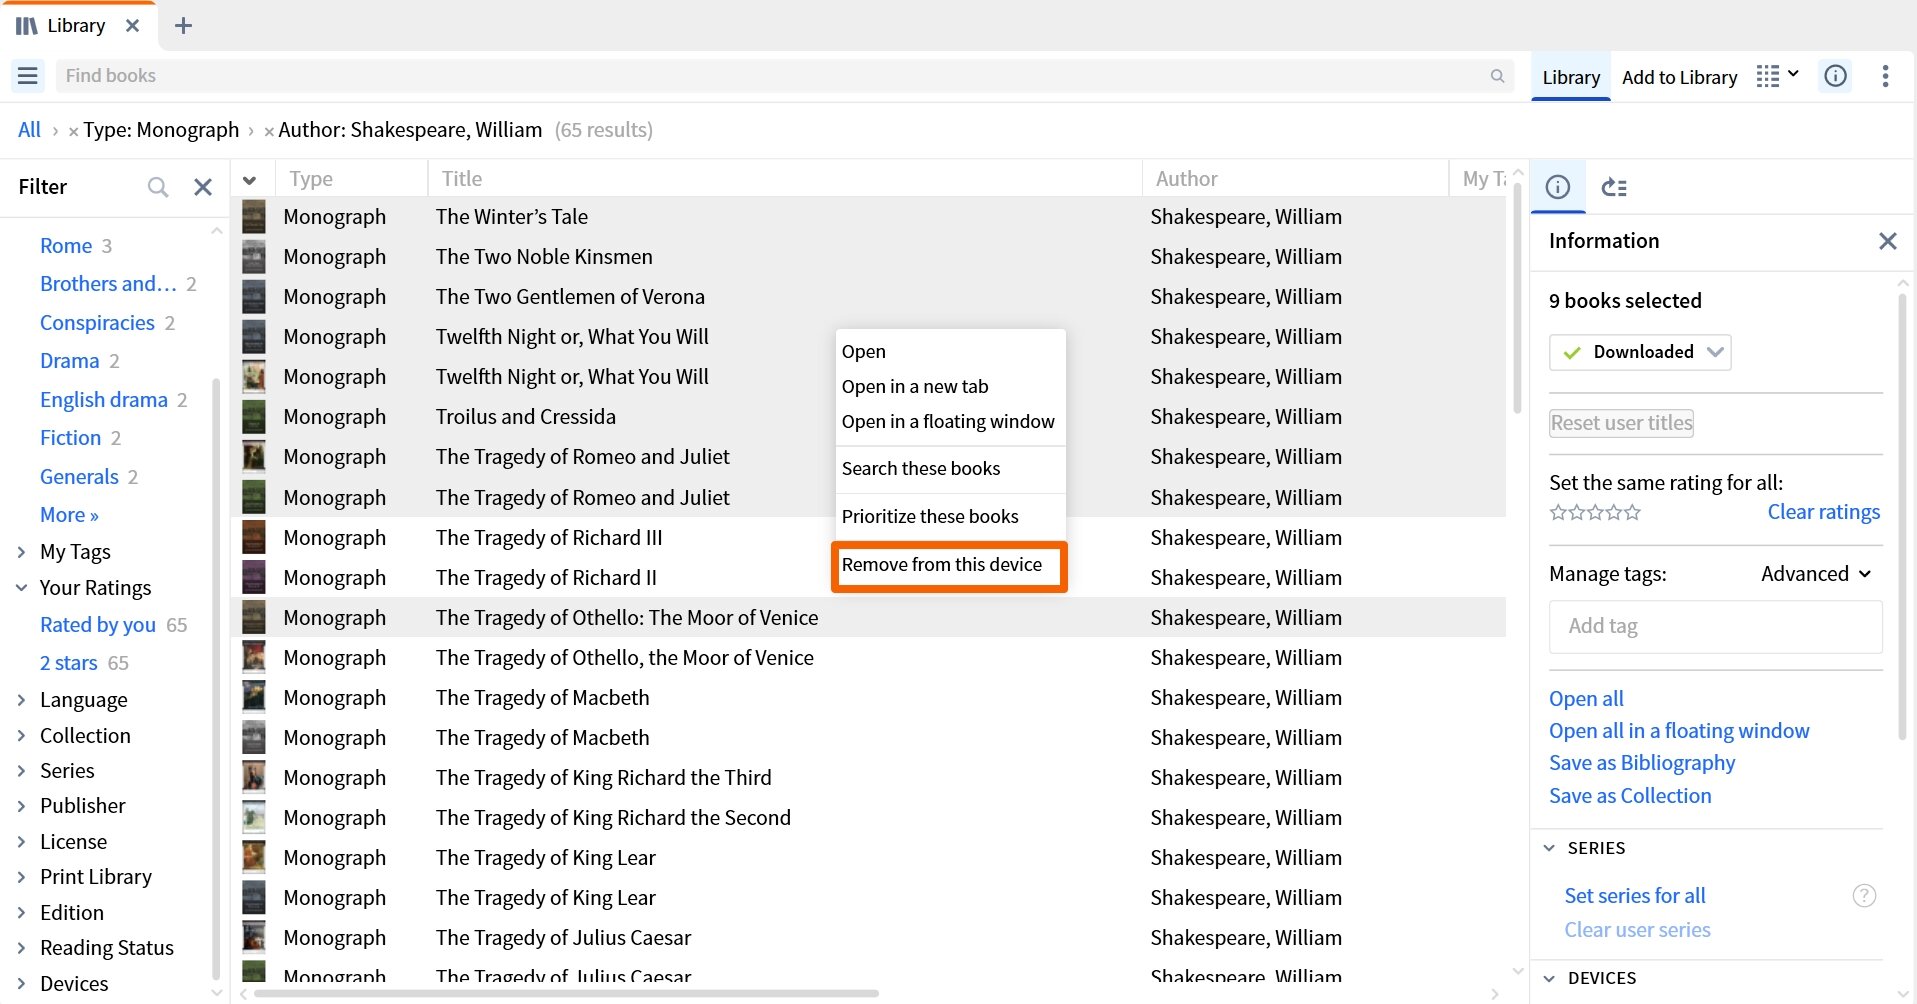This screenshot has width=1917, height=1004.
Task: Close the Library tab
Action: (x=132, y=26)
